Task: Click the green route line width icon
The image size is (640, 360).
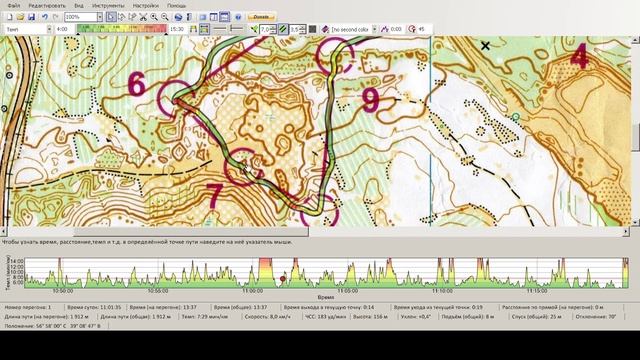Action: (254, 29)
